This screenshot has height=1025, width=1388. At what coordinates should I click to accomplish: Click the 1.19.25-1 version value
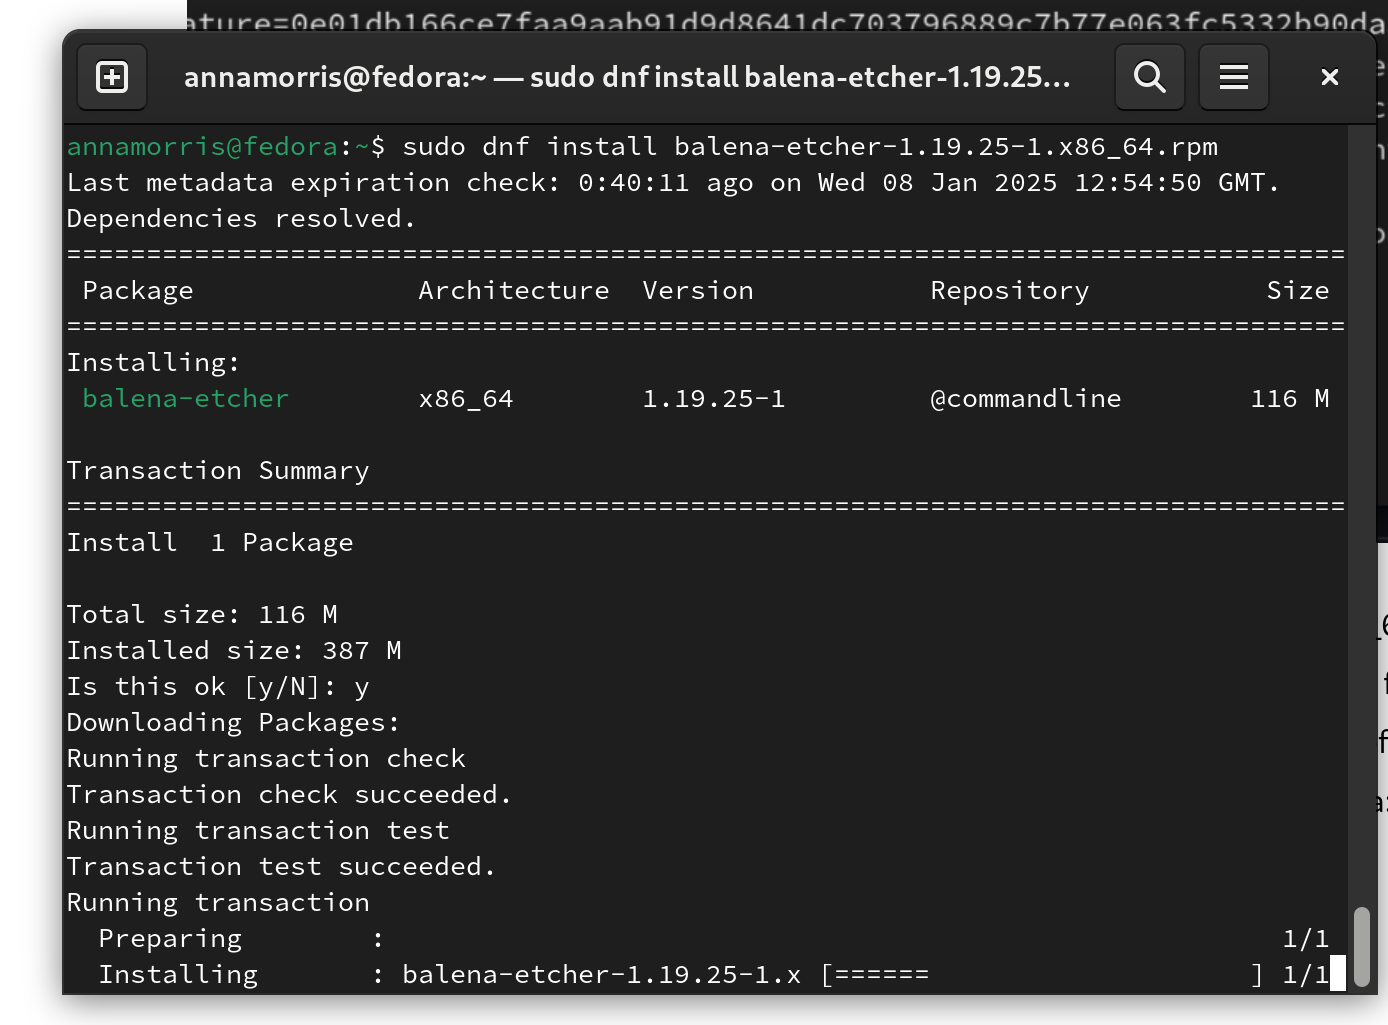[714, 399]
